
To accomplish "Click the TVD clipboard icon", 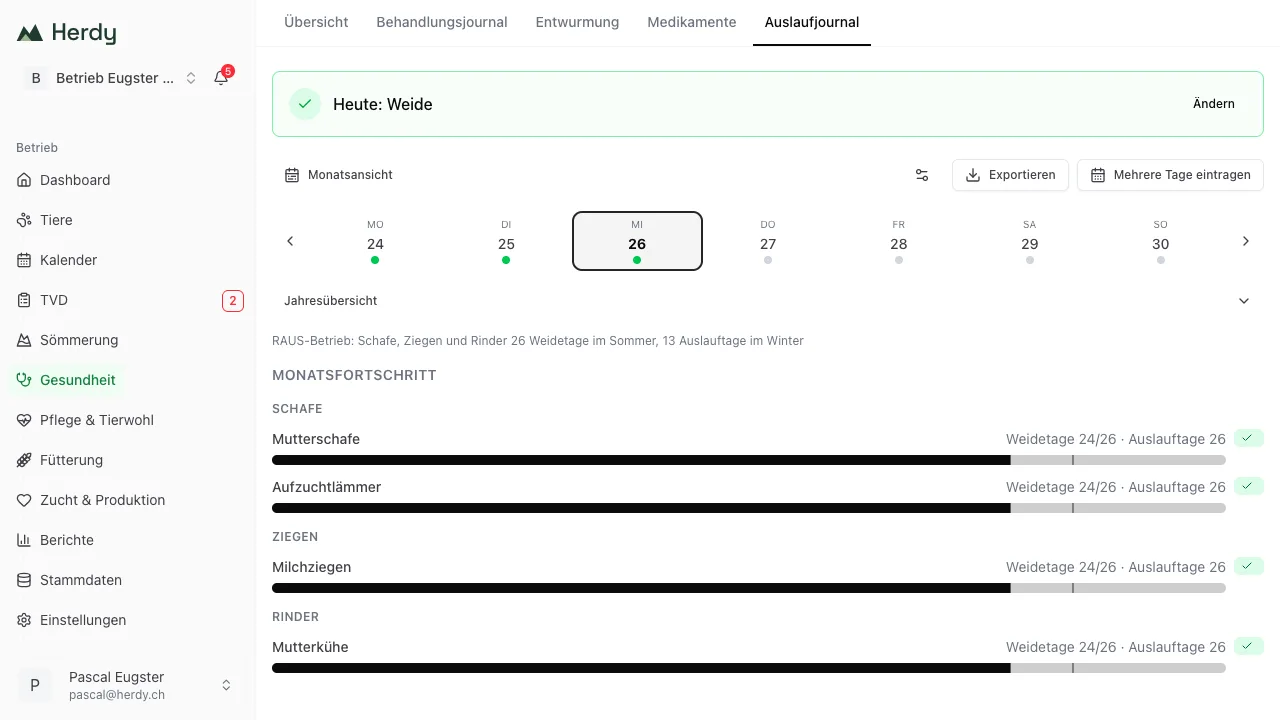I will [x=24, y=300].
